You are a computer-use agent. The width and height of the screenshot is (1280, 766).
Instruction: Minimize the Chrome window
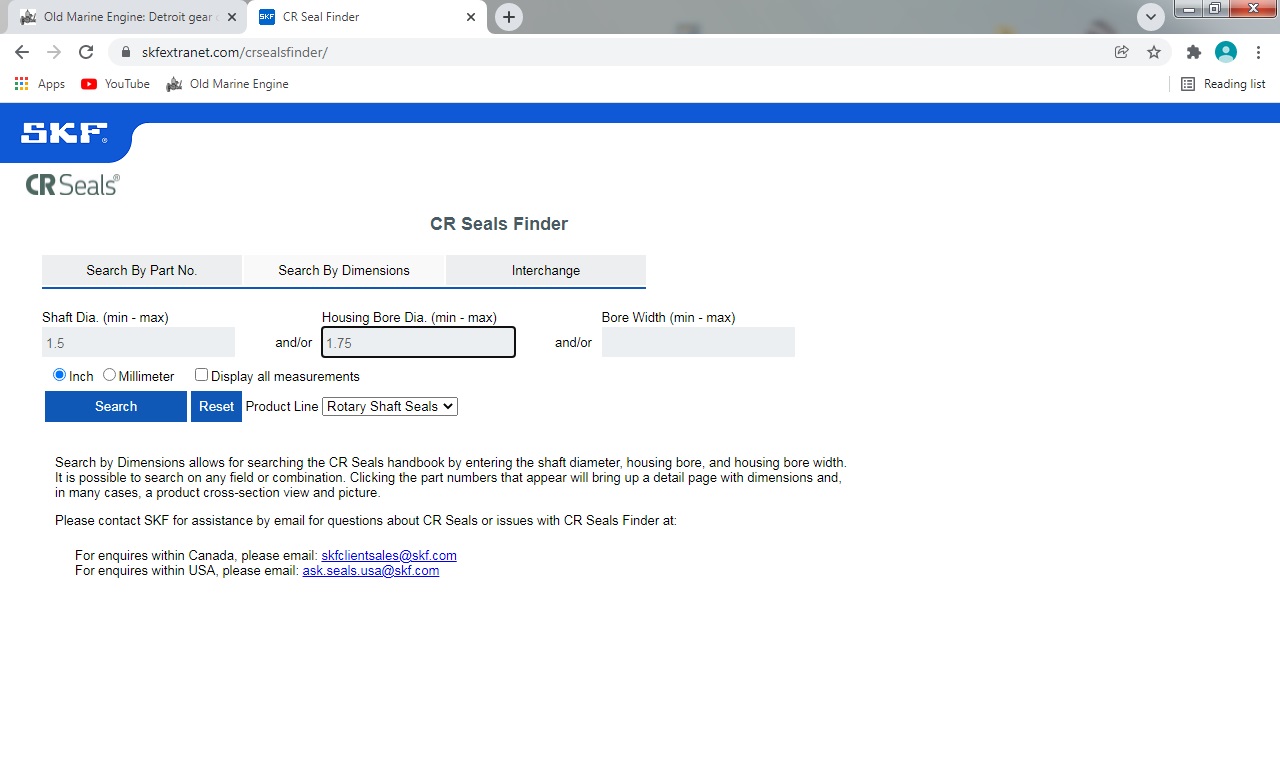point(1188,9)
